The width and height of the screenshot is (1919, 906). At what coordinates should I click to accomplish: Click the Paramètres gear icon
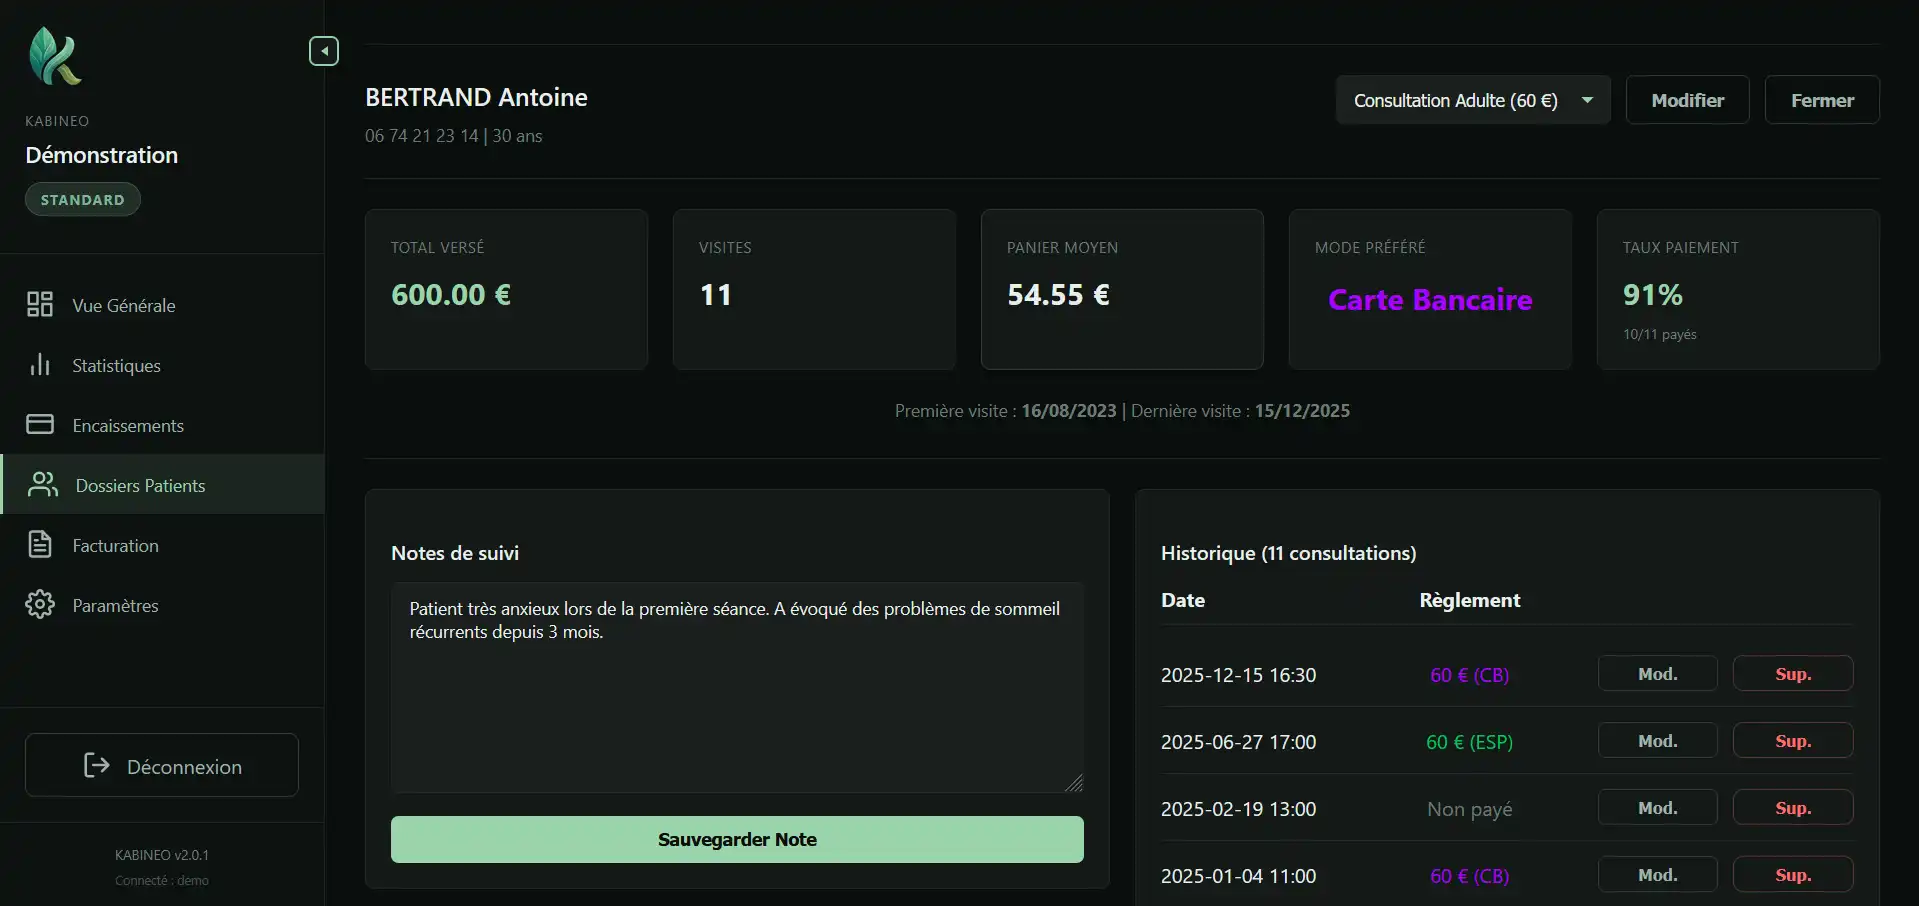pos(40,605)
